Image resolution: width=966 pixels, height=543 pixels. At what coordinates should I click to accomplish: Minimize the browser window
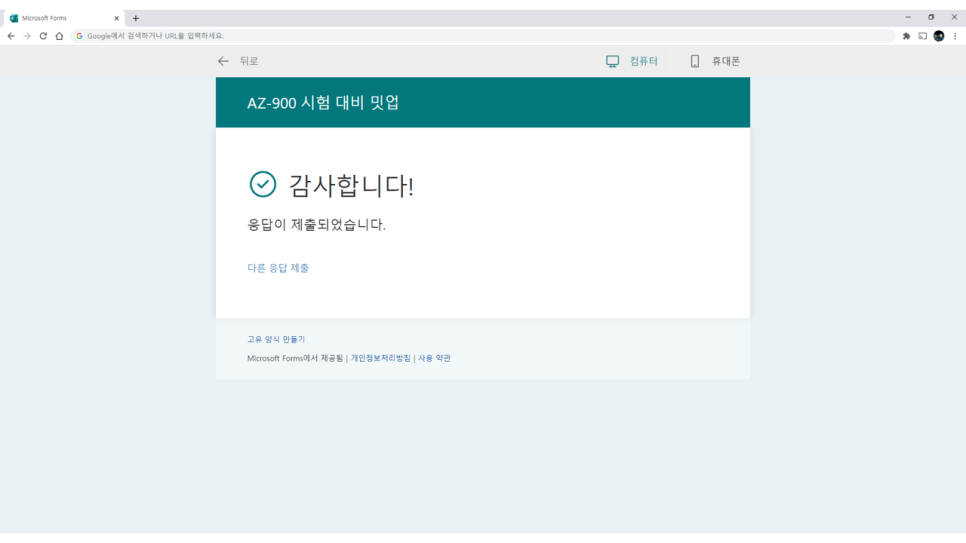pos(907,17)
